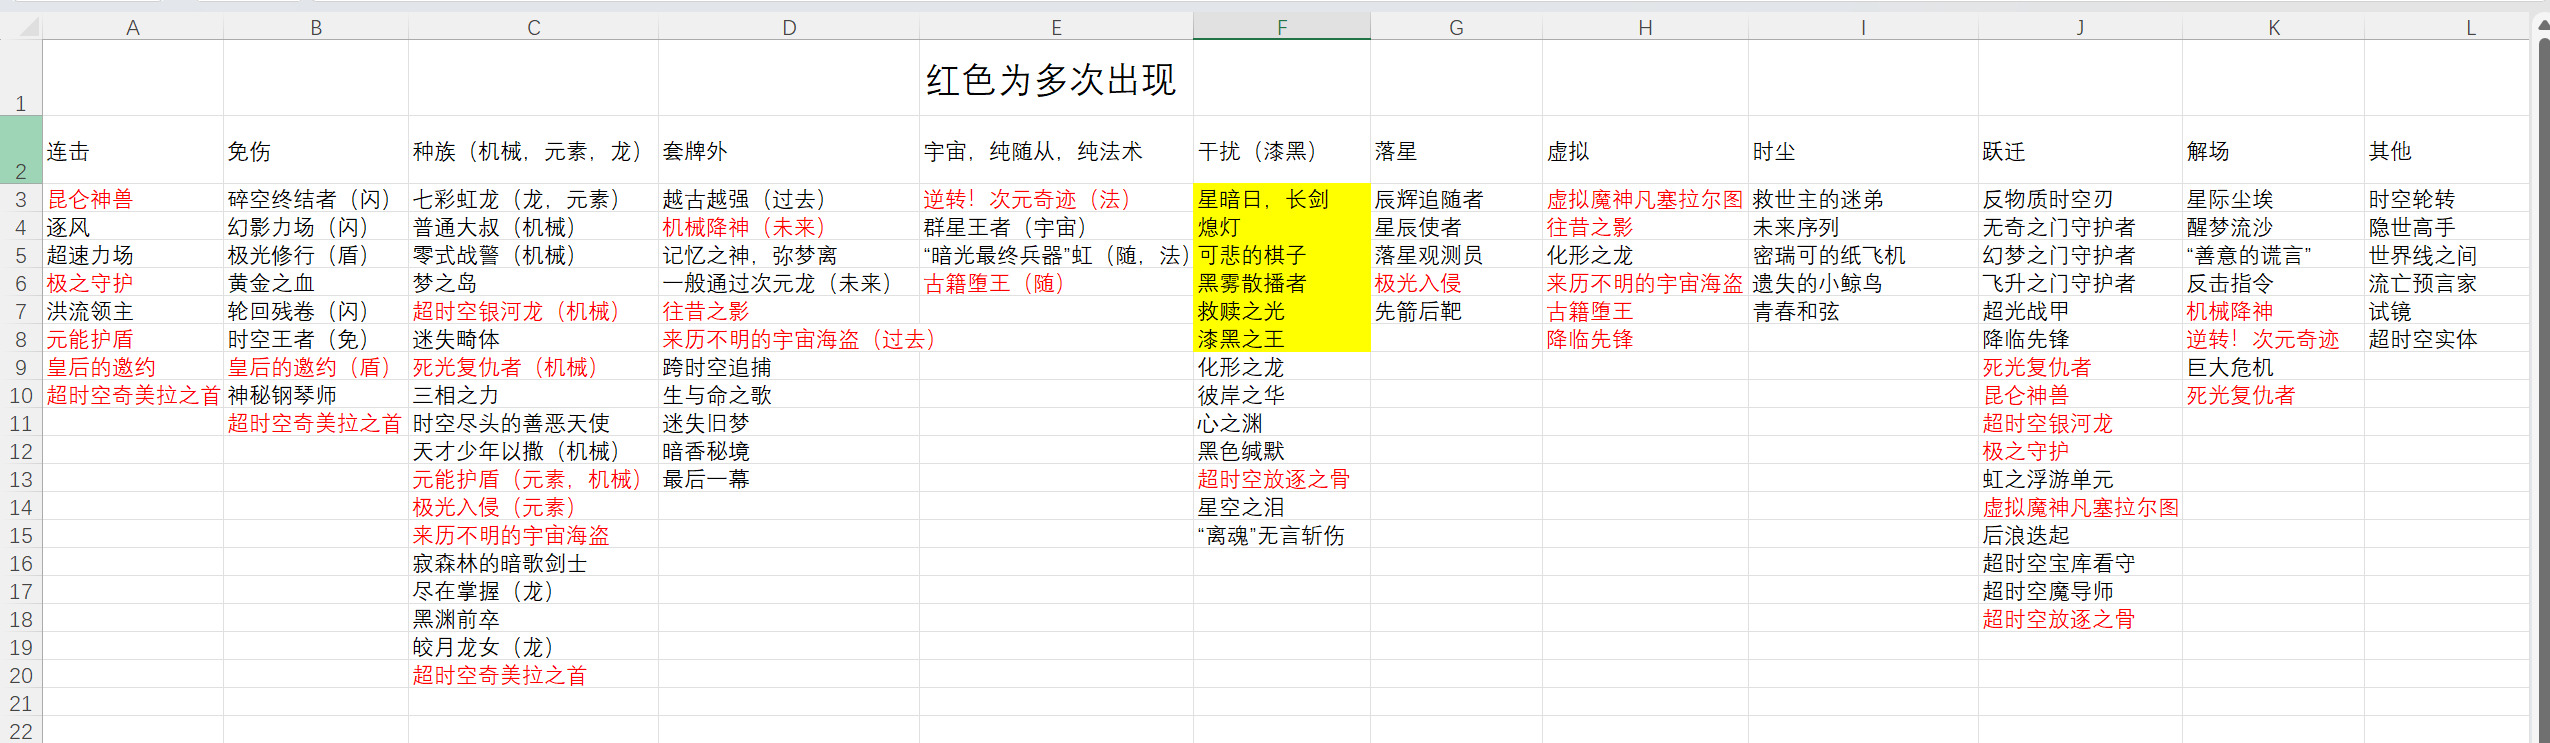The image size is (2550, 743).
Task: Select column J header
Action: 2079,28
